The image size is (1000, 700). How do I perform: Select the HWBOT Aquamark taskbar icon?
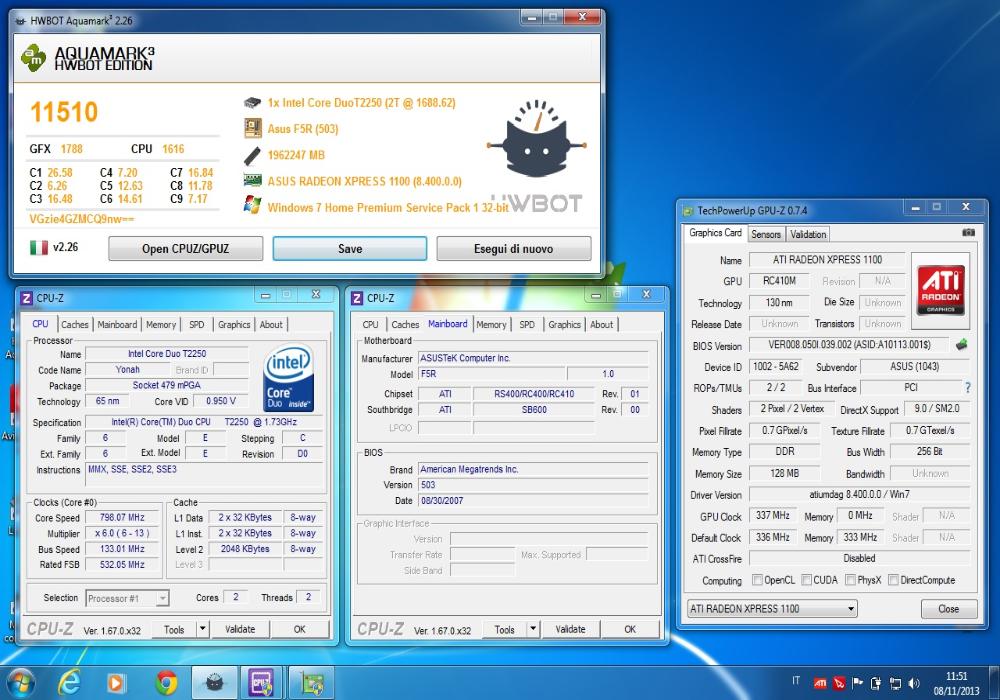(x=214, y=683)
